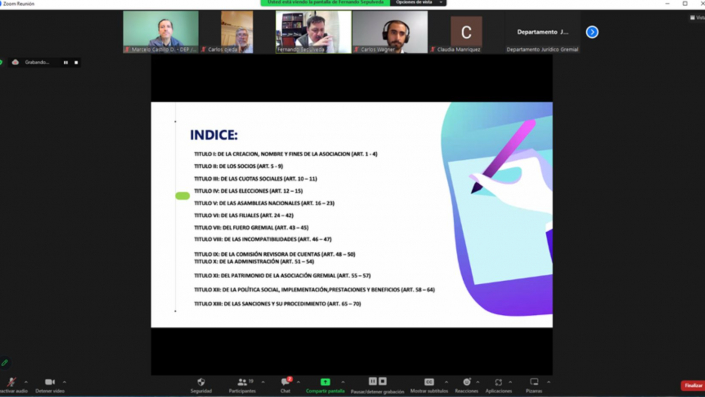Click the Detener video camera icon
705x397 pixels.
pyautogui.click(x=49, y=382)
